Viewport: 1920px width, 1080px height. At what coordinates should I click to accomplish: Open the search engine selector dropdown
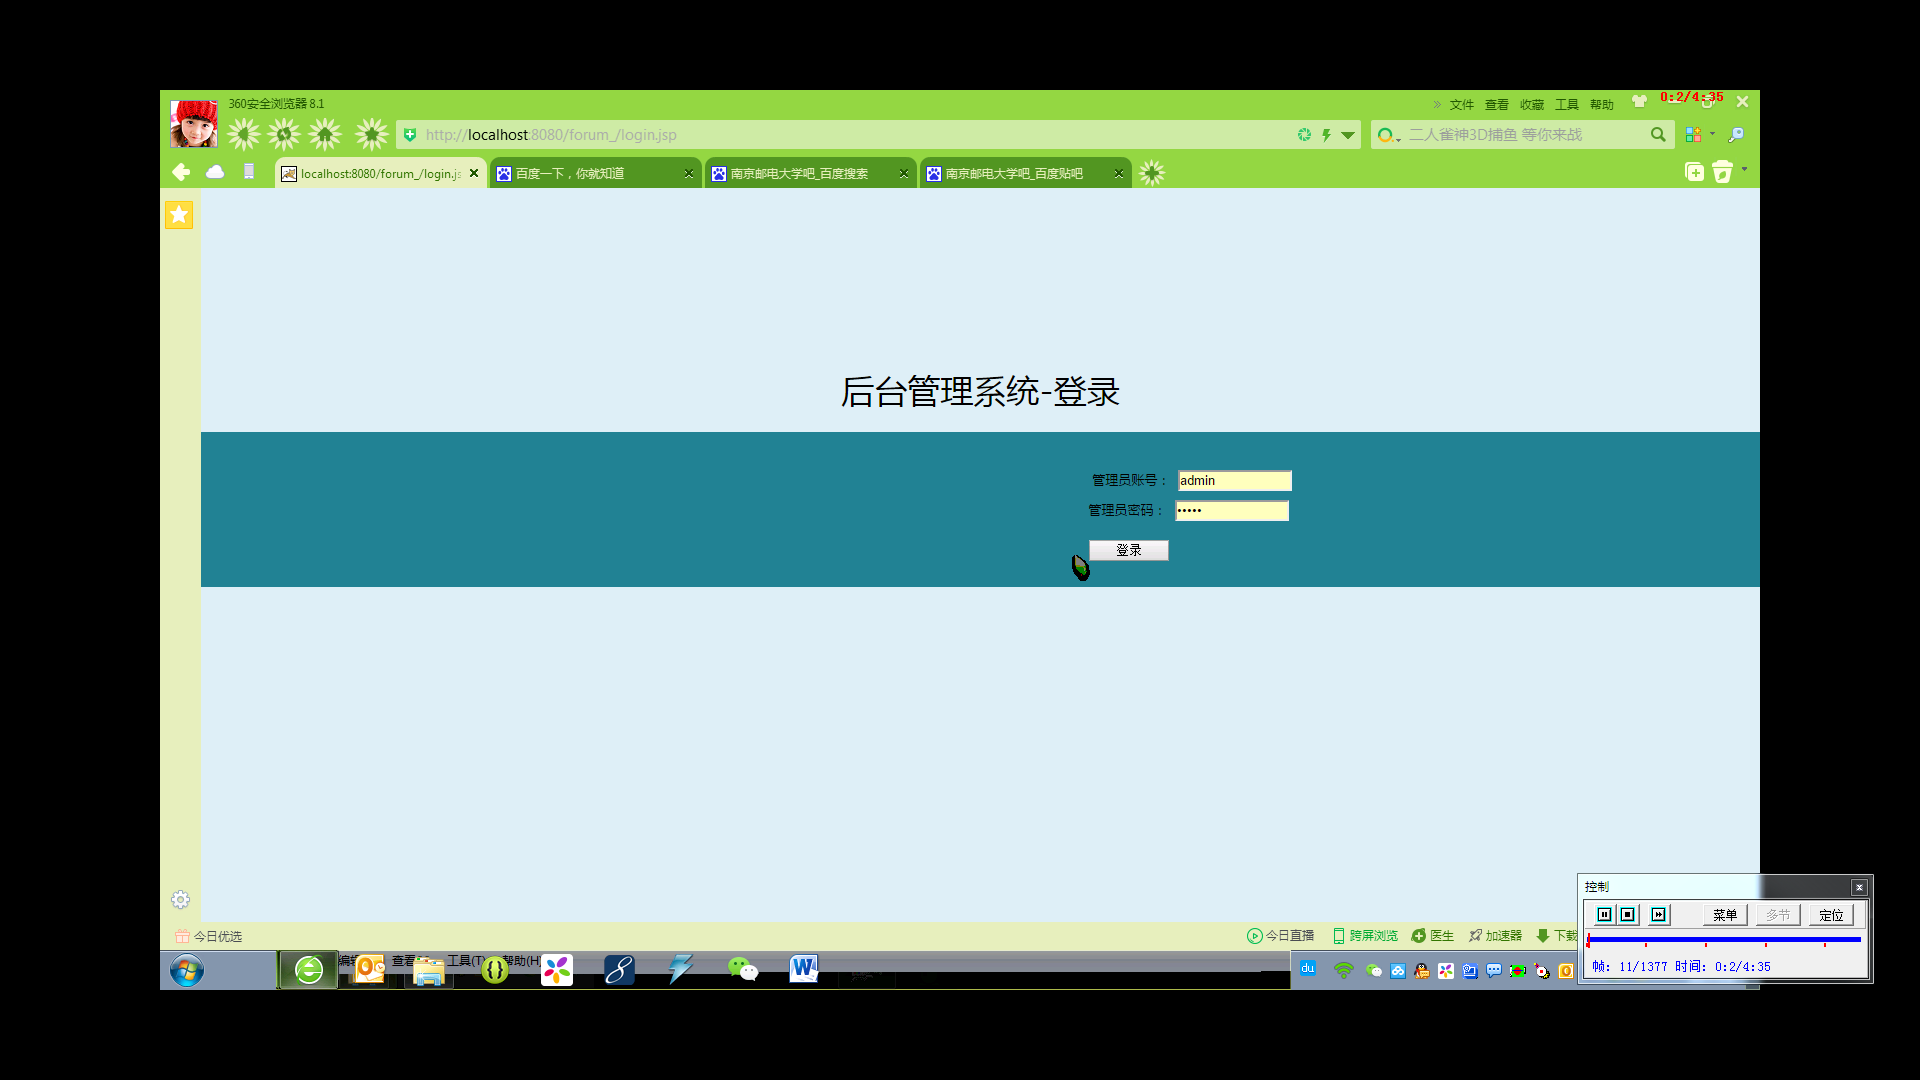(1388, 135)
